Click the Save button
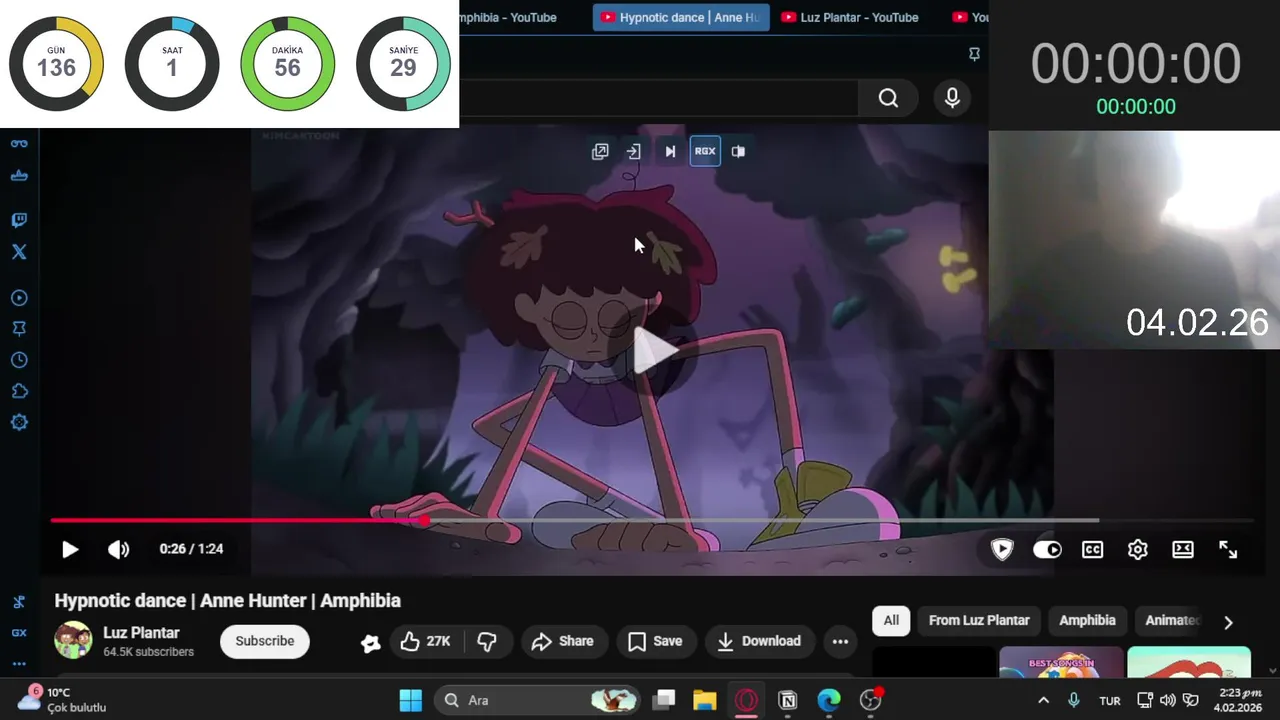 pyautogui.click(x=655, y=641)
